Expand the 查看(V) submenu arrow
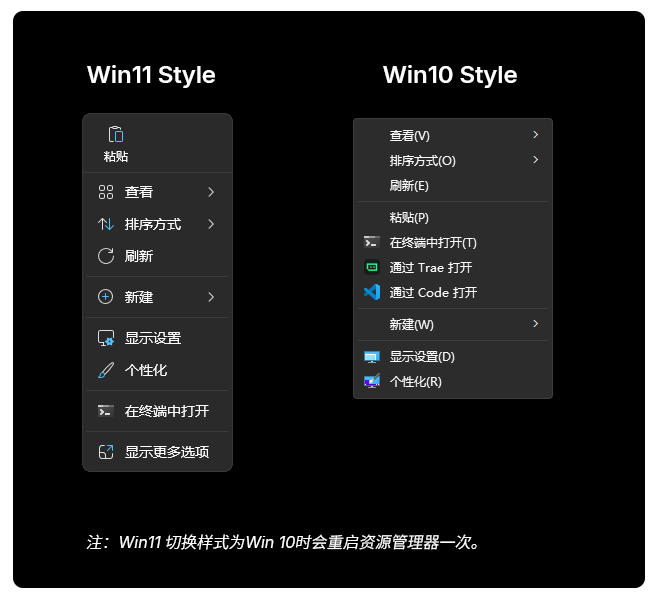656x604 pixels. pos(536,135)
